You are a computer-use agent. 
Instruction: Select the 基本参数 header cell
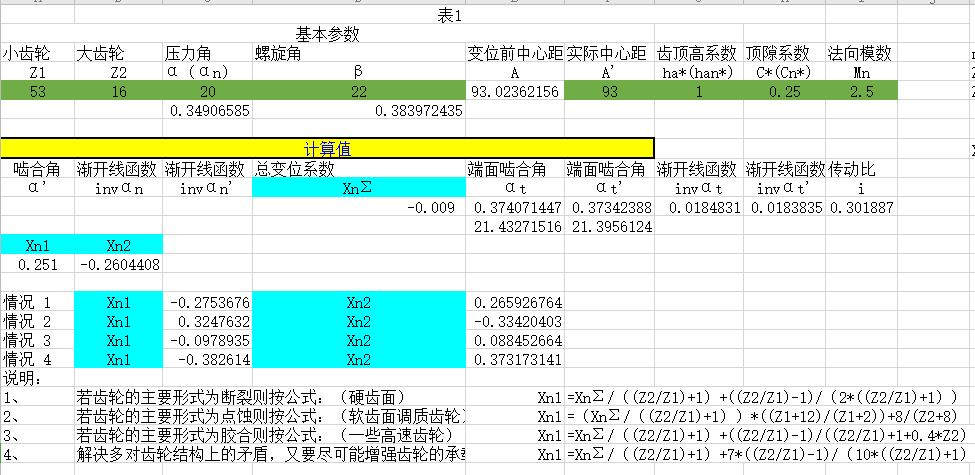[x=327, y=34]
